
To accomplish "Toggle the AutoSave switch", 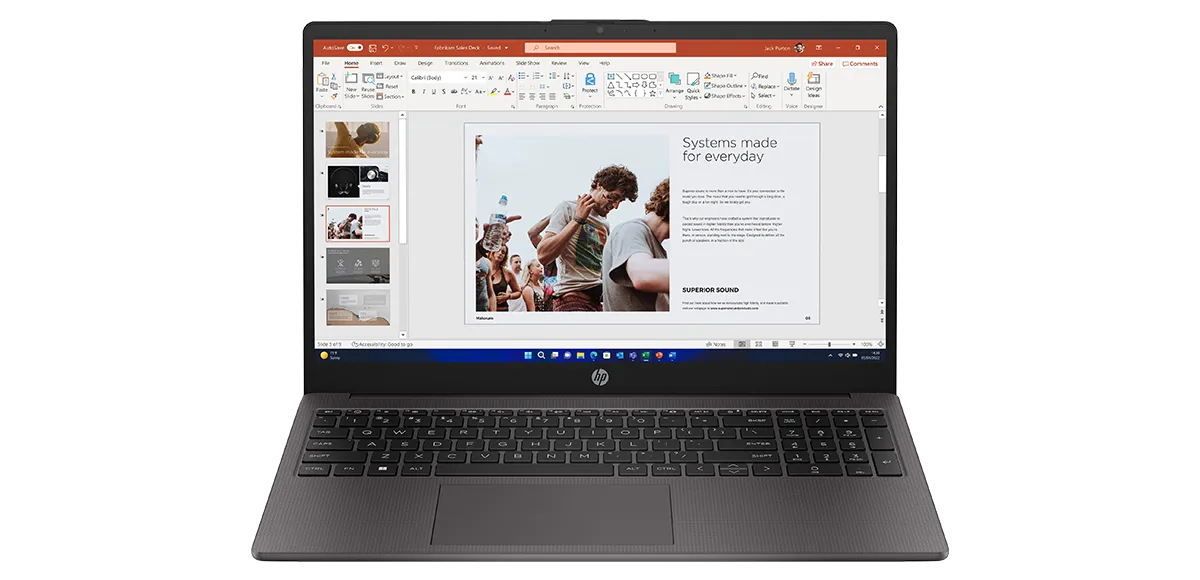I will tap(355, 47).
